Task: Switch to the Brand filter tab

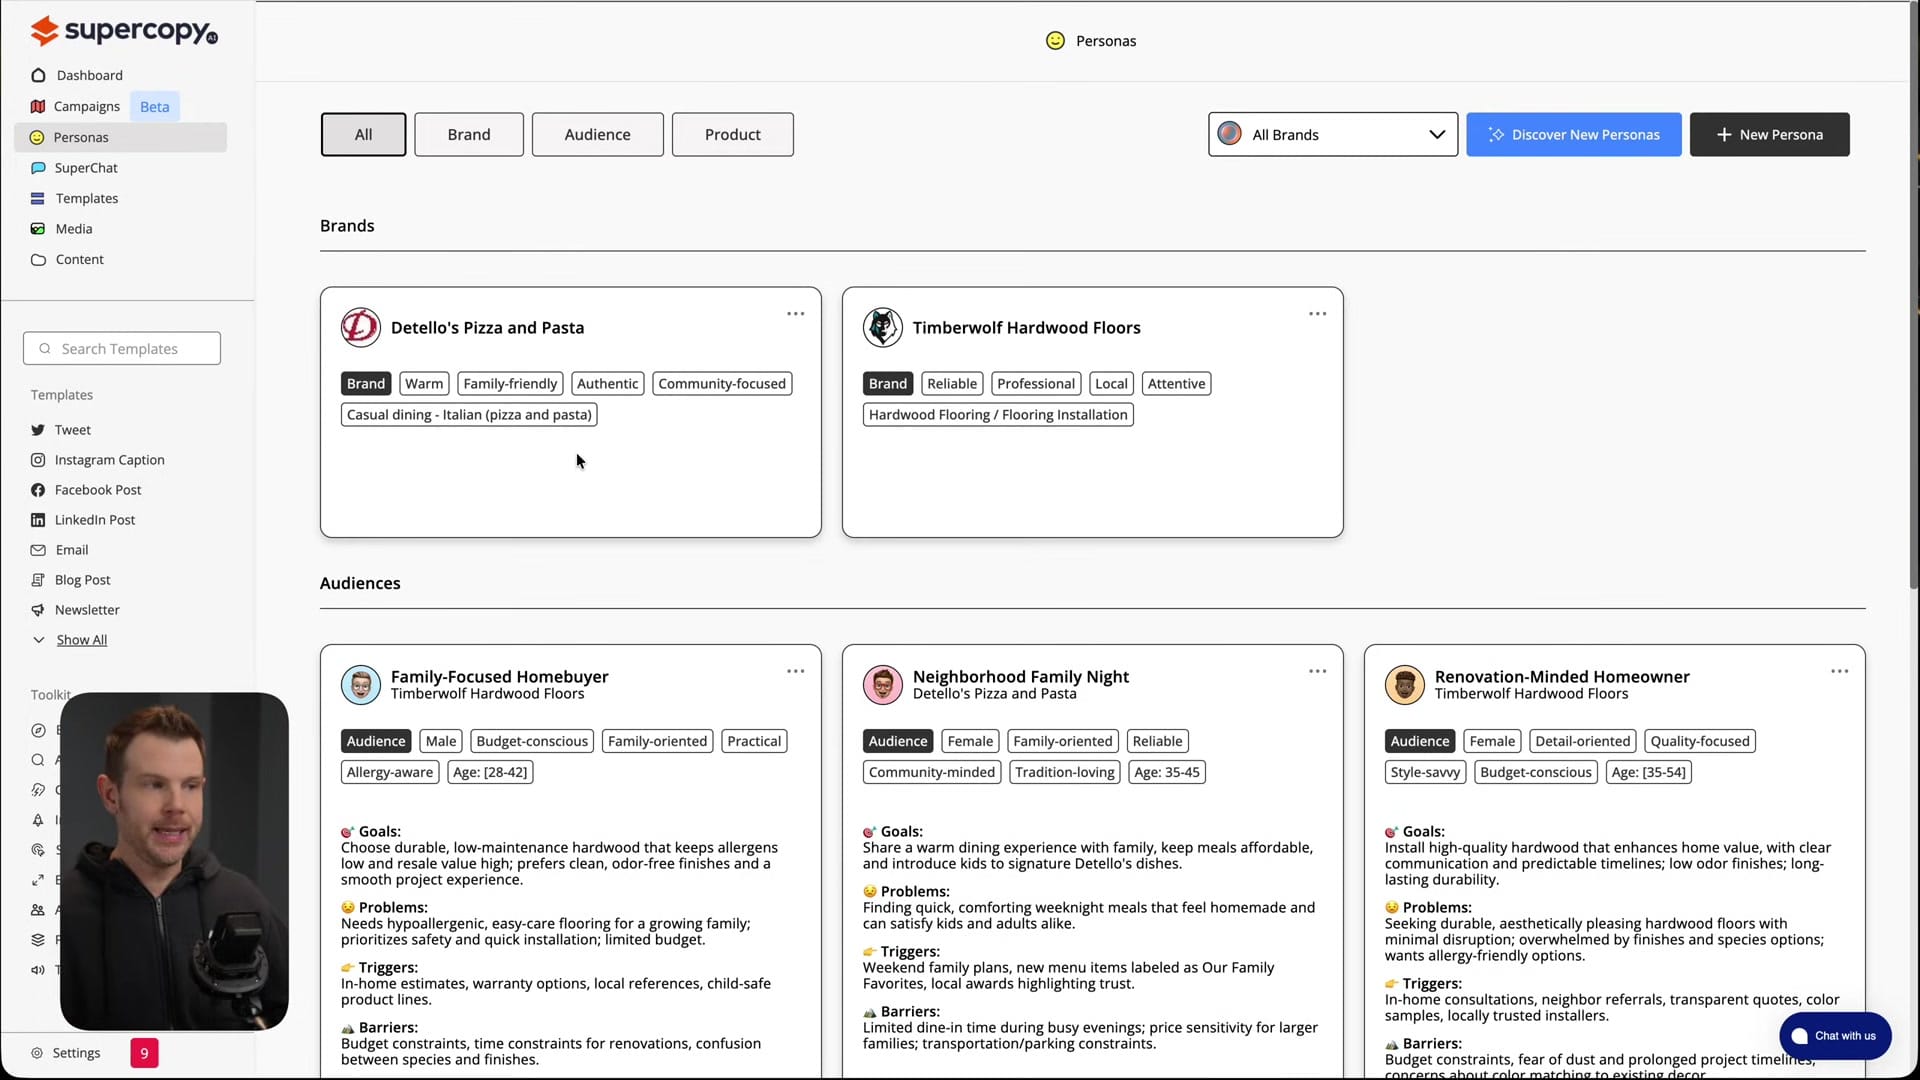Action: pos(469,134)
